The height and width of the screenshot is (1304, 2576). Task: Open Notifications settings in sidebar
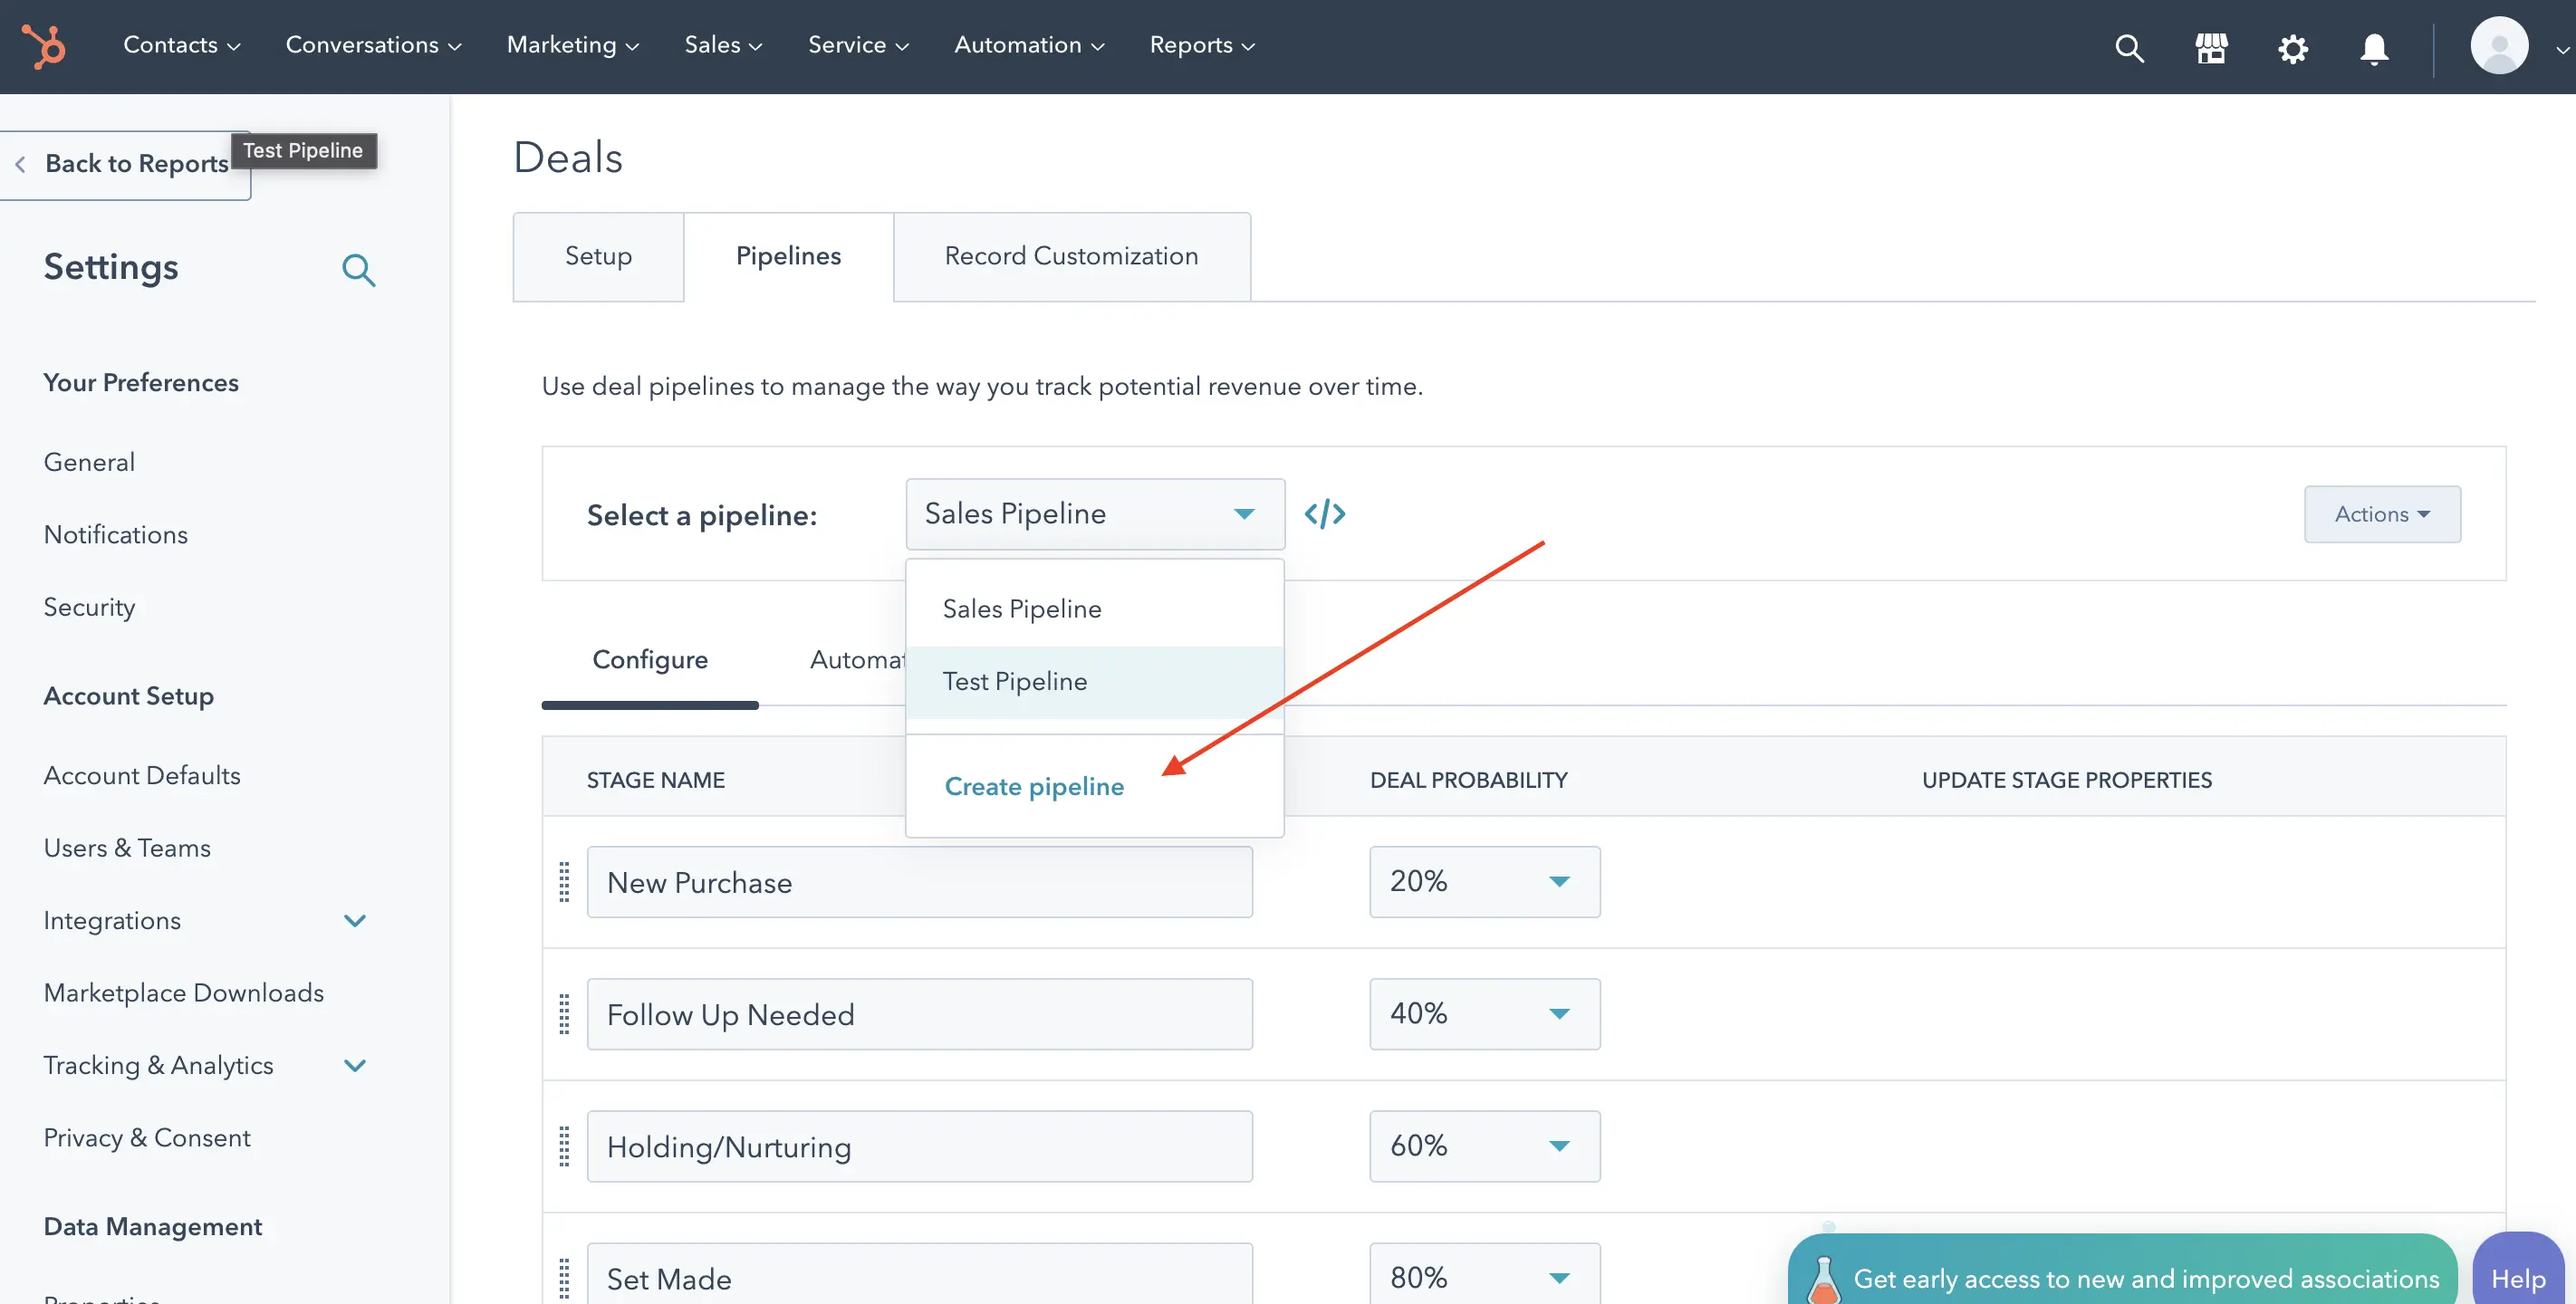(x=116, y=535)
